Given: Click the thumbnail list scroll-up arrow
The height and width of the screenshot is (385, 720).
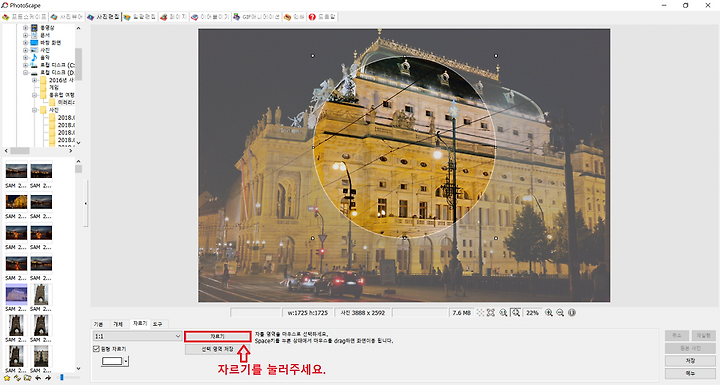Looking at the screenshot, I should point(78,161).
